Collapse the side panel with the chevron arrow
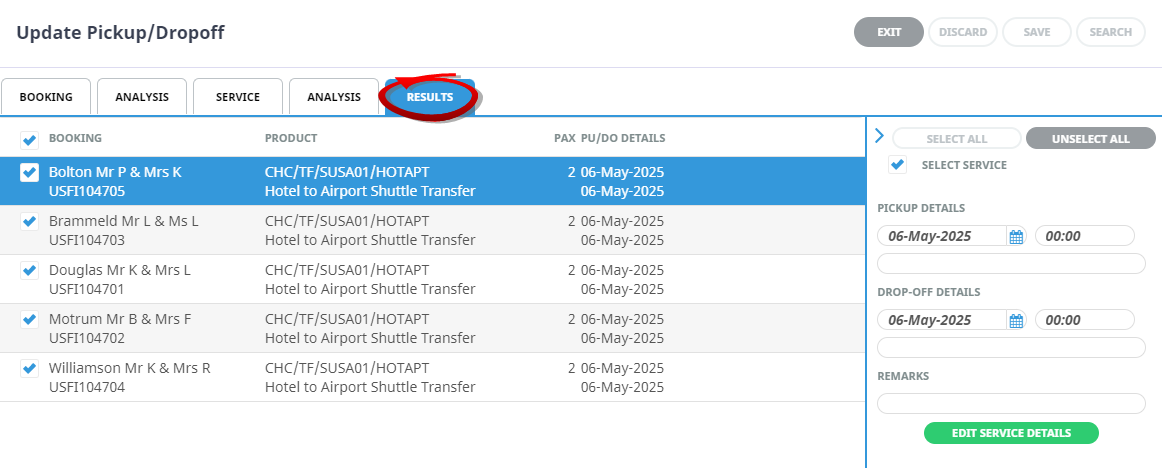 click(879, 136)
